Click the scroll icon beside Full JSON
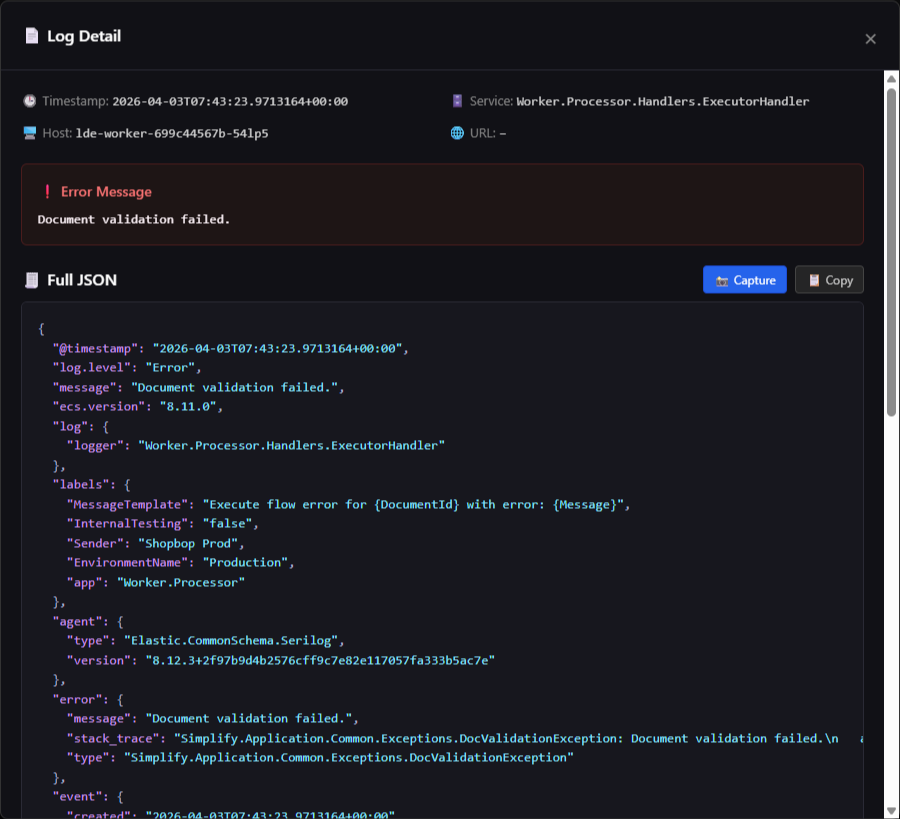Viewport: 900px width, 819px height. pyautogui.click(x=31, y=280)
